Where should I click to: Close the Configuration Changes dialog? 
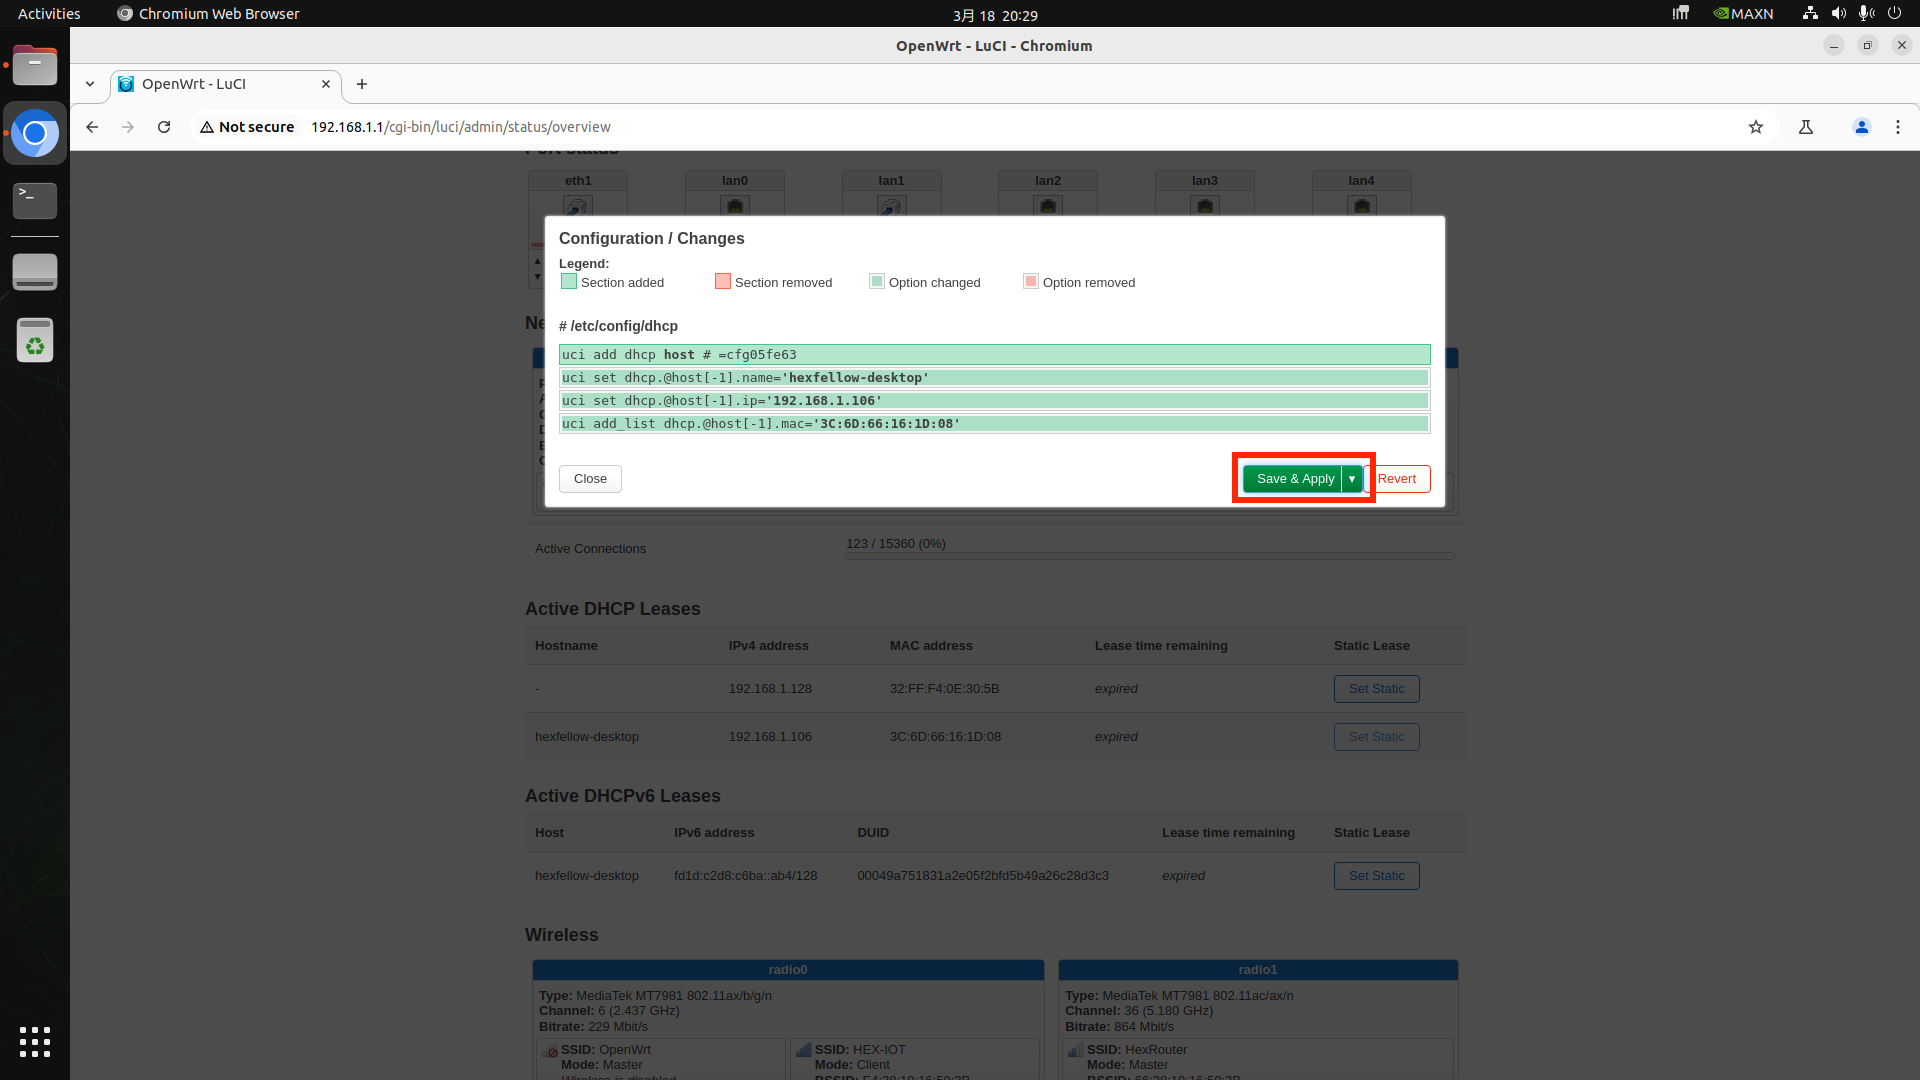coord(590,479)
